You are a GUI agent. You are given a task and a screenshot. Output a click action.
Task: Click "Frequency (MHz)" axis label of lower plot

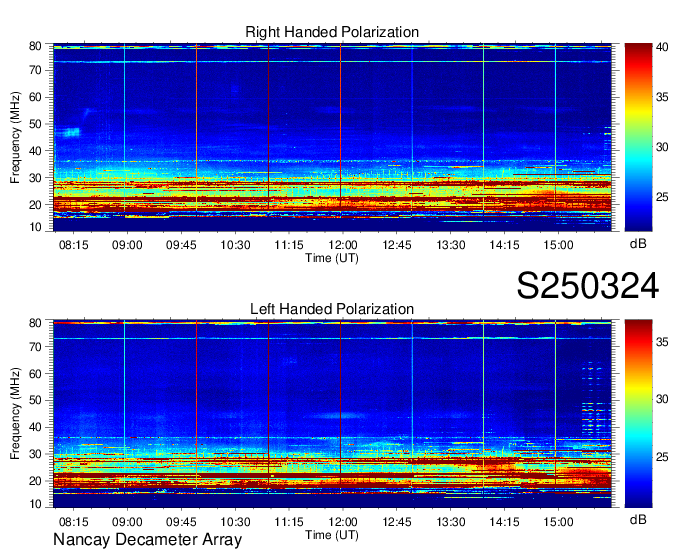click(x=15, y=414)
